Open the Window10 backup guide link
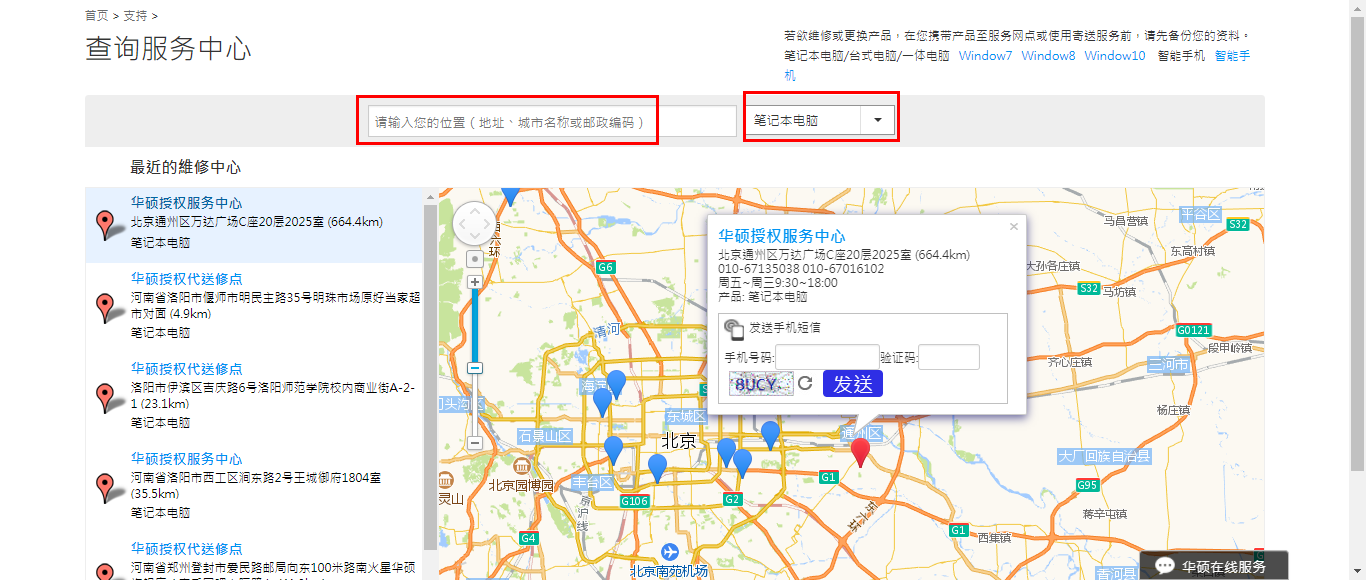The height and width of the screenshot is (580, 1366). pos(1114,56)
